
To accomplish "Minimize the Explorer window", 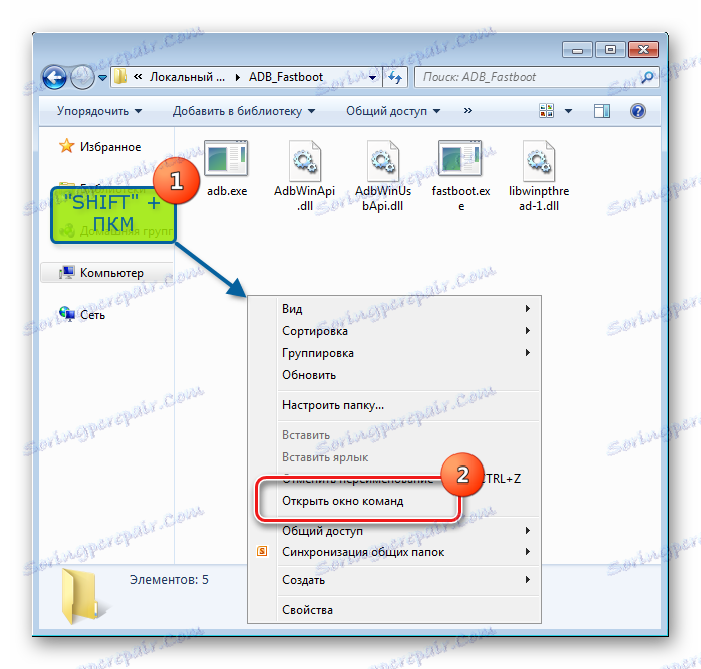I will (x=577, y=50).
